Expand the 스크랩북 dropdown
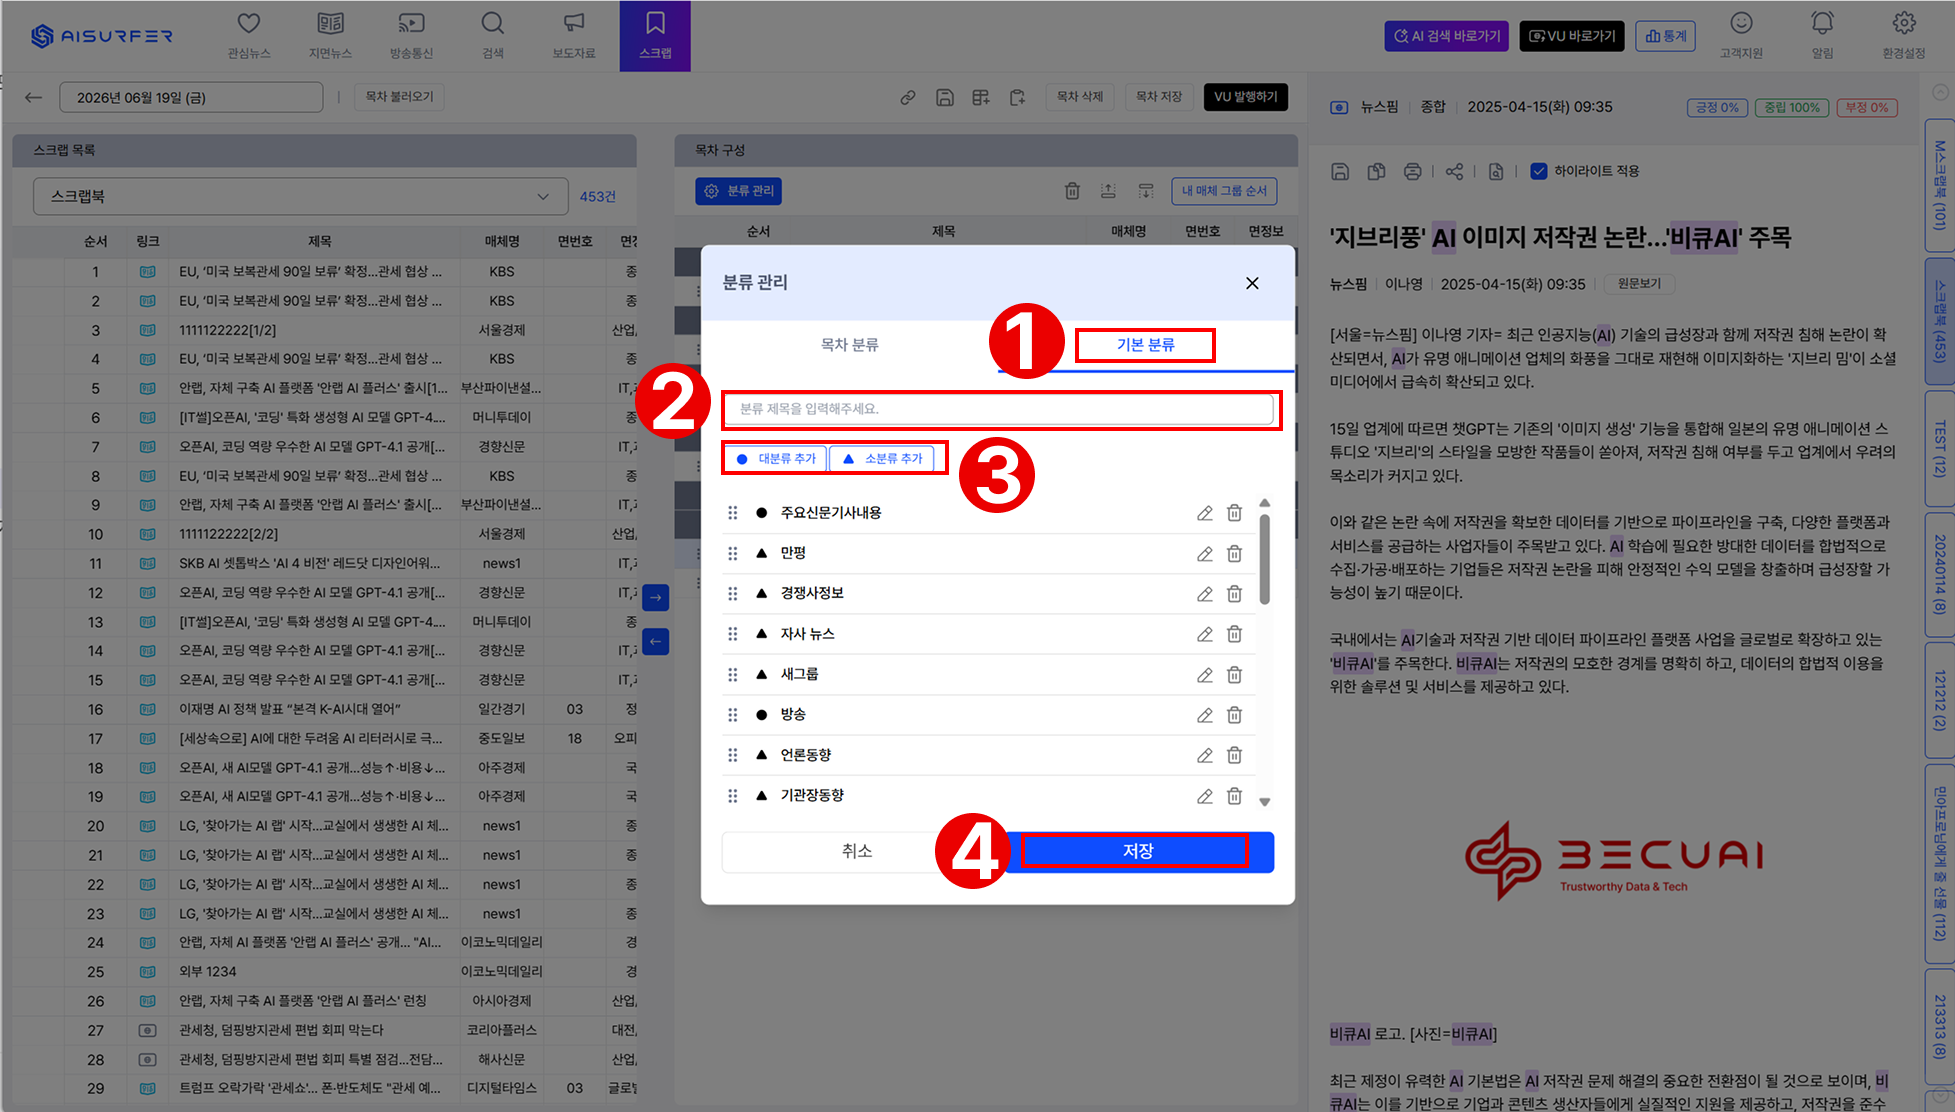 (x=301, y=197)
